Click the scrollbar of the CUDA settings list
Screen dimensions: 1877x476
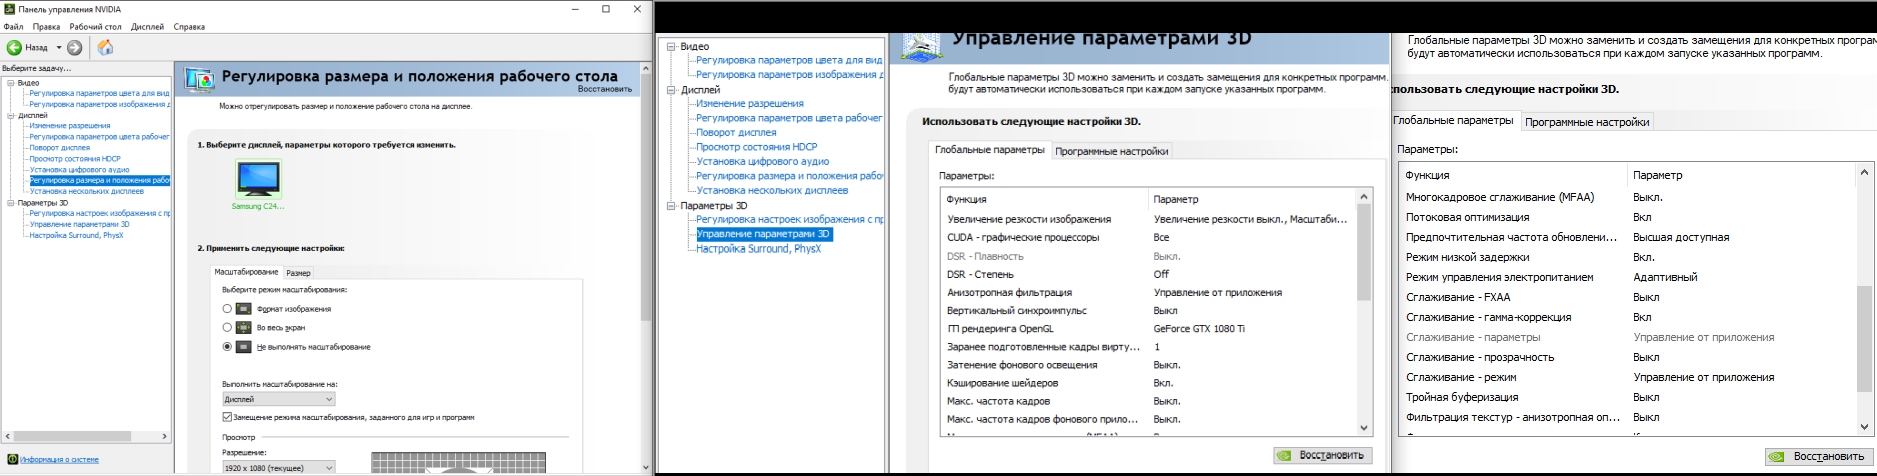click(1364, 311)
